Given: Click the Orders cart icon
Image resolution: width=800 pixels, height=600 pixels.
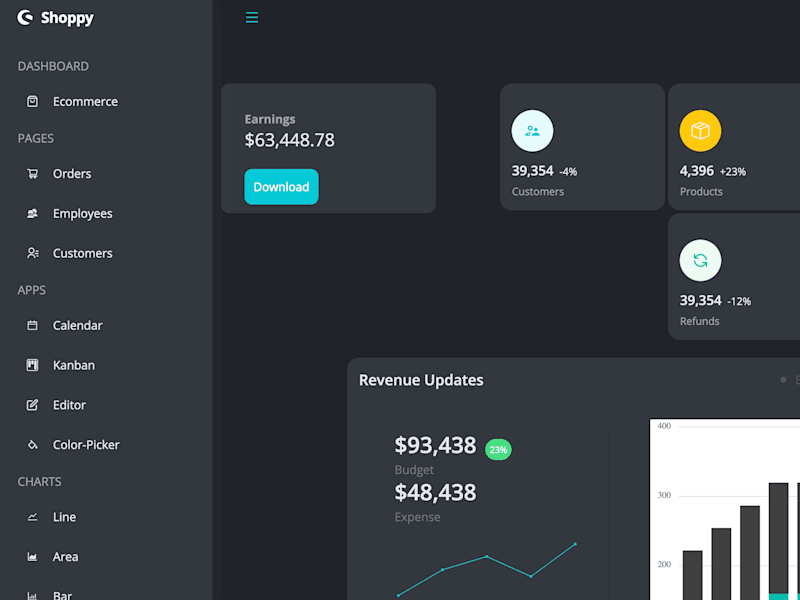Looking at the screenshot, I should click(x=32, y=174).
